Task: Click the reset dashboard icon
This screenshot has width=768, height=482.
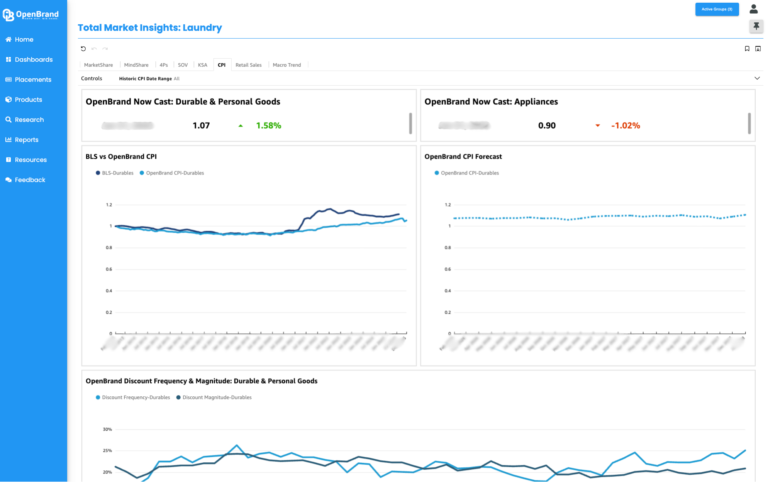Action: click(x=83, y=48)
